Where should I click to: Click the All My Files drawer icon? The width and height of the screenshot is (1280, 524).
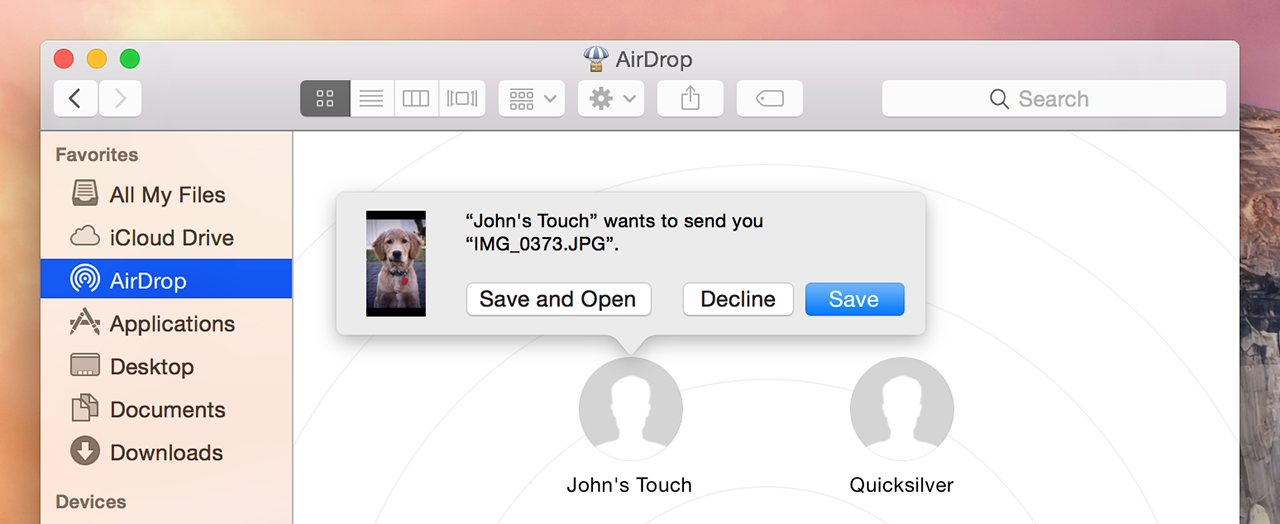tap(85, 193)
